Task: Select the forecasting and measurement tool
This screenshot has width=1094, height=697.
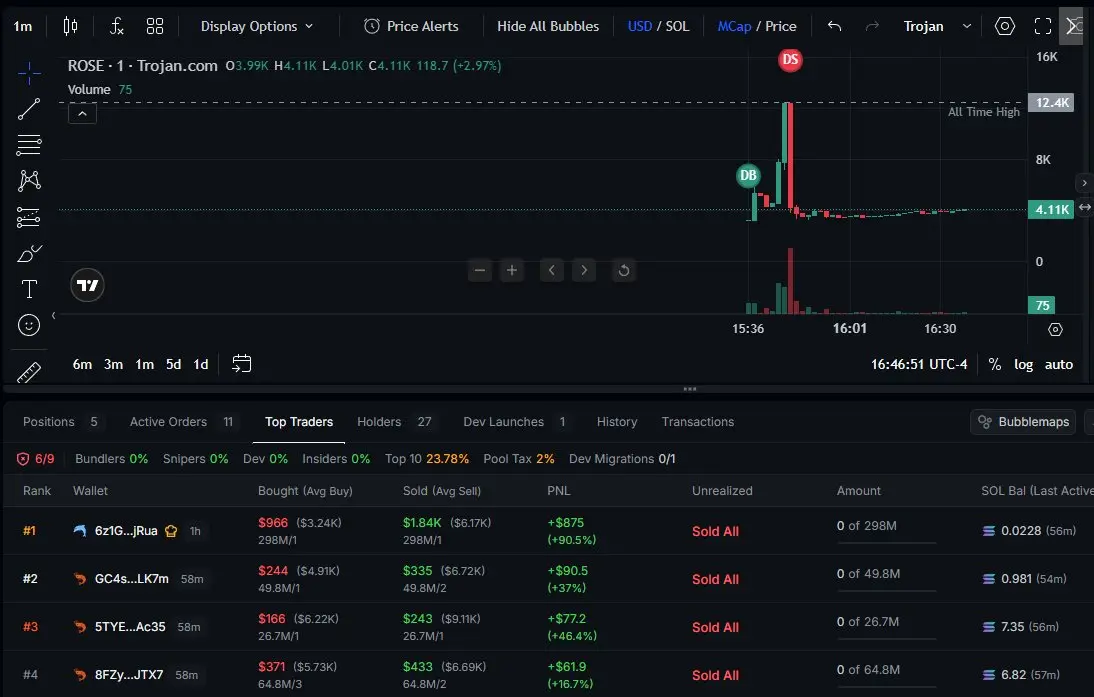Action: click(29, 217)
